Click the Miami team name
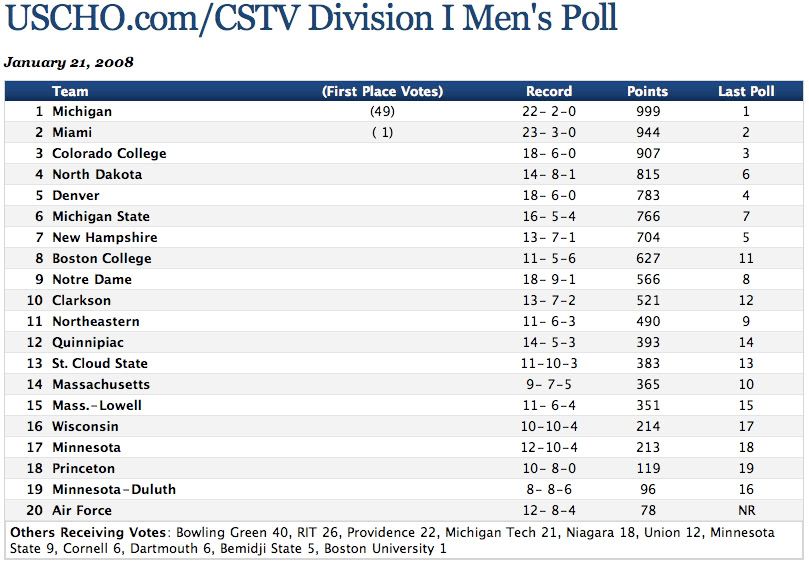This screenshot has width=809, height=564. click(72, 133)
